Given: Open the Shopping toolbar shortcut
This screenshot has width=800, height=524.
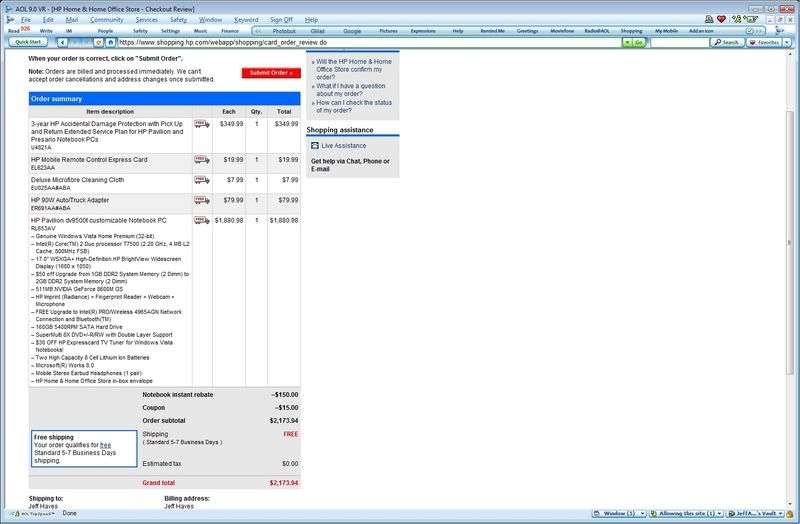Looking at the screenshot, I should (631, 31).
